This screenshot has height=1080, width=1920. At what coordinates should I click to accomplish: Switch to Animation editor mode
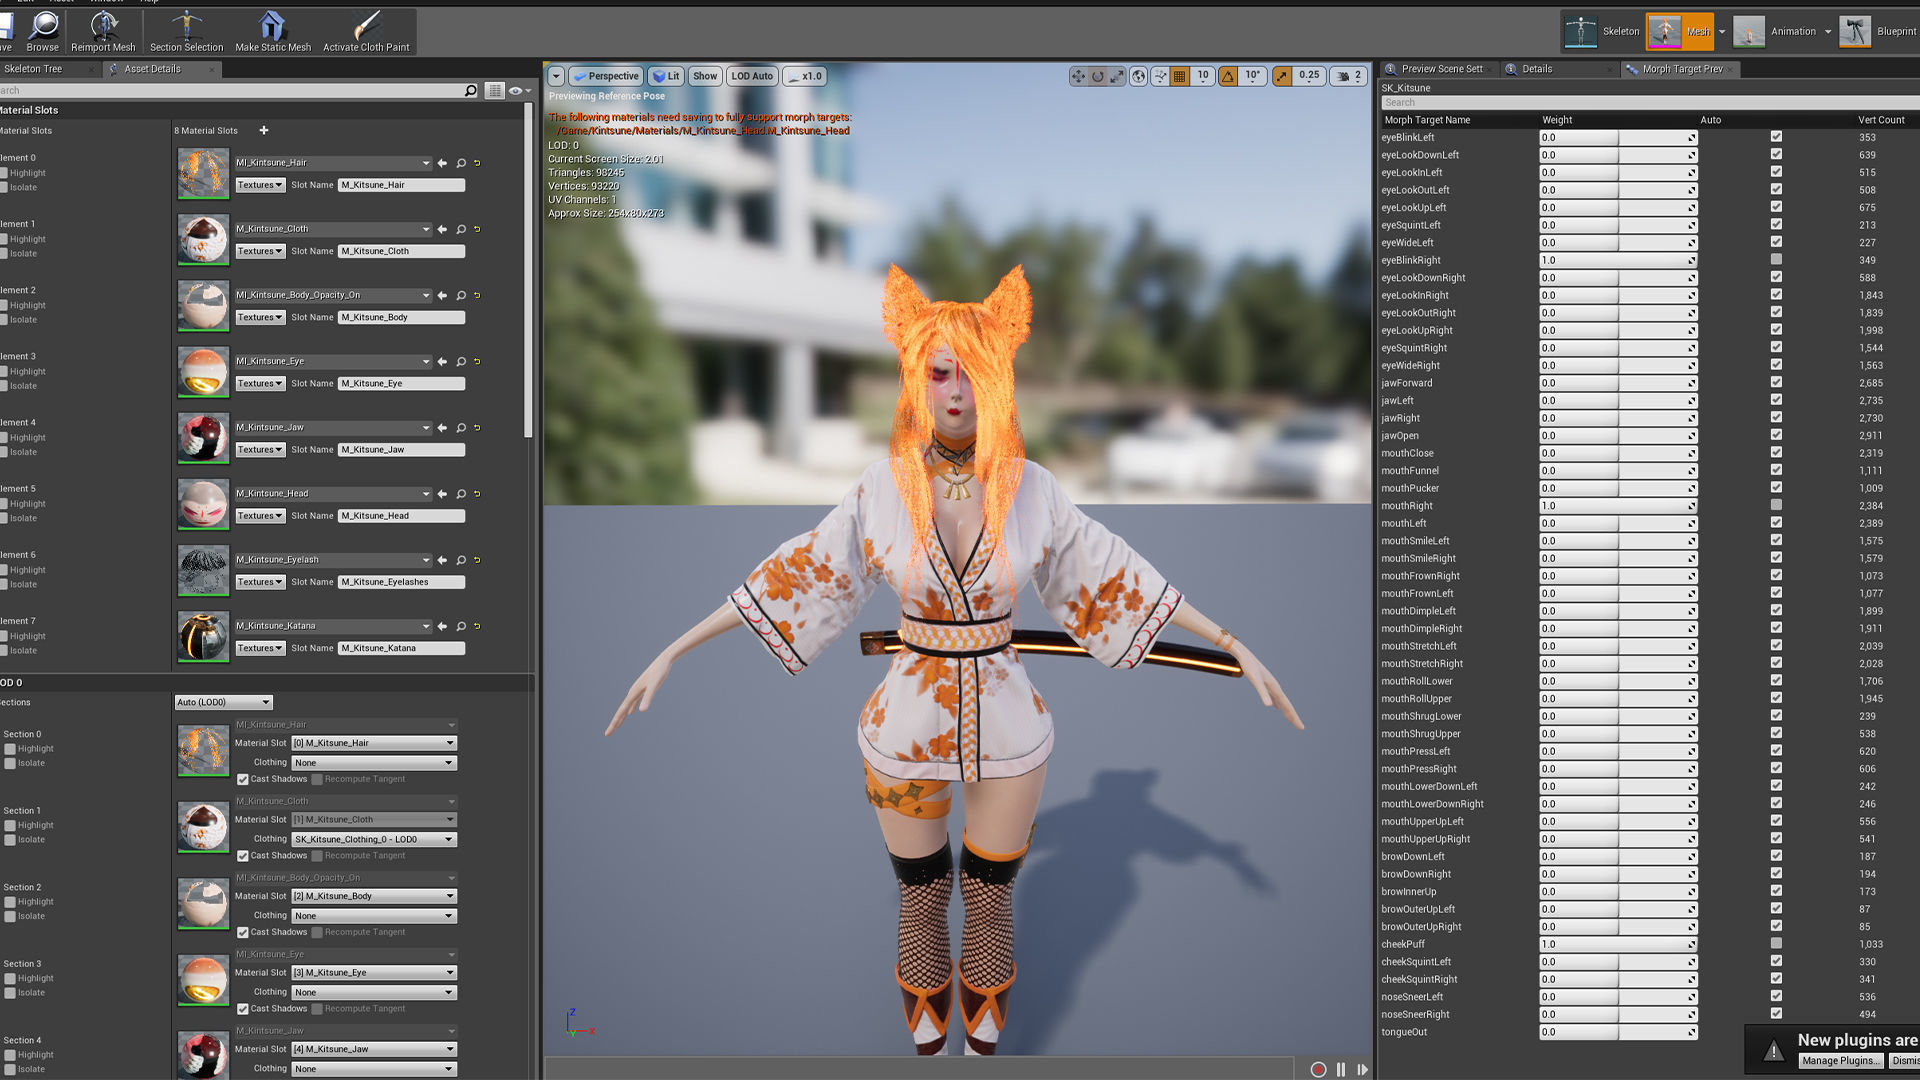coord(1777,31)
